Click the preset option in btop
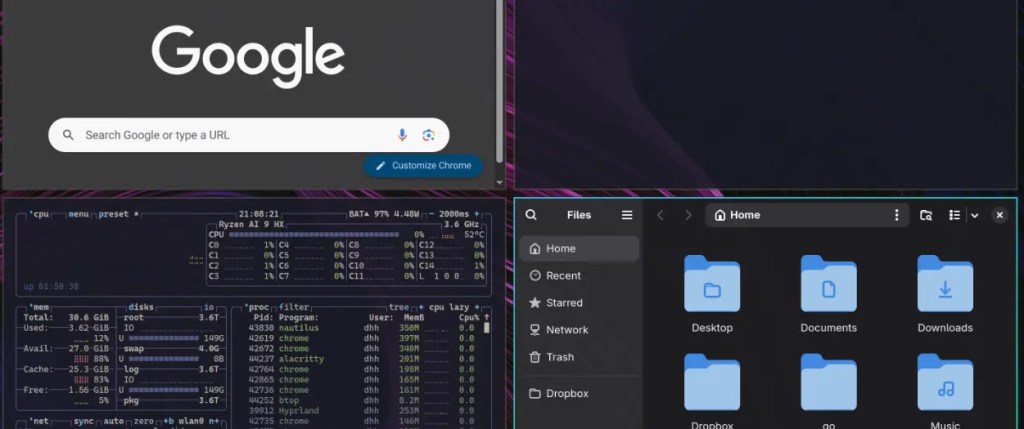Screen dimensions: 1024x429 pos(118,214)
